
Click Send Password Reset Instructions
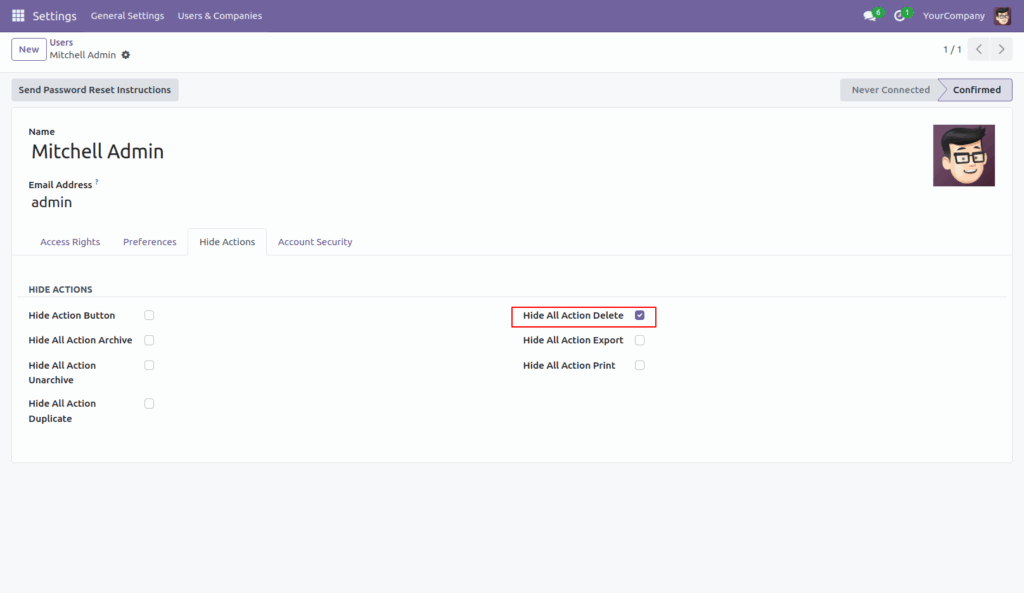pyautogui.click(x=94, y=89)
